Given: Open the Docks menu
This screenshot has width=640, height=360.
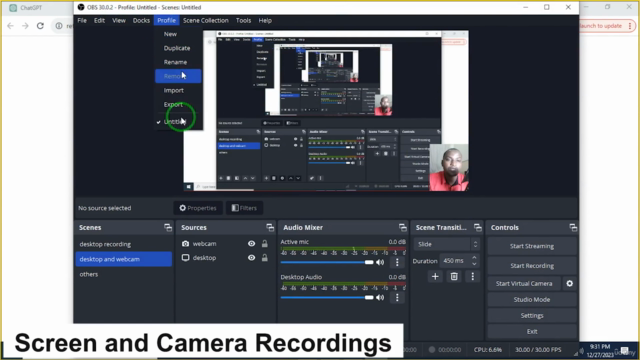Looking at the screenshot, I should tap(141, 20).
